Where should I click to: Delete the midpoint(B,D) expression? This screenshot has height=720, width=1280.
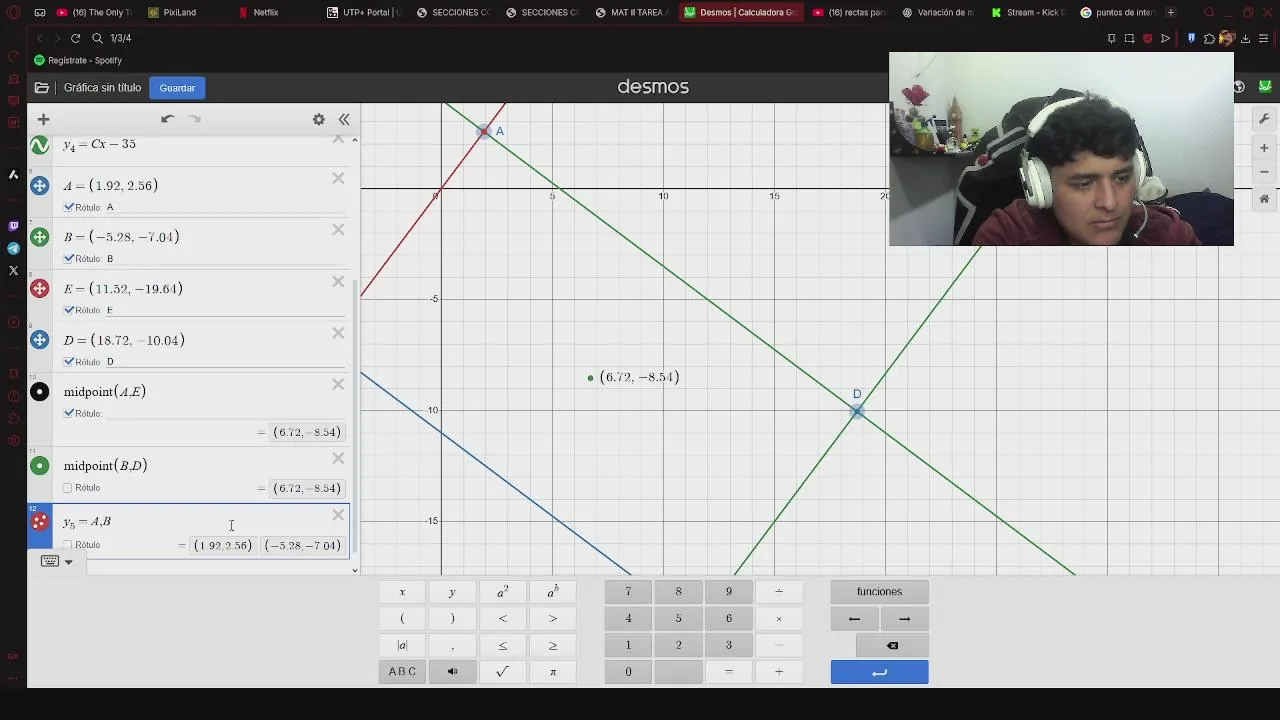coord(338,459)
